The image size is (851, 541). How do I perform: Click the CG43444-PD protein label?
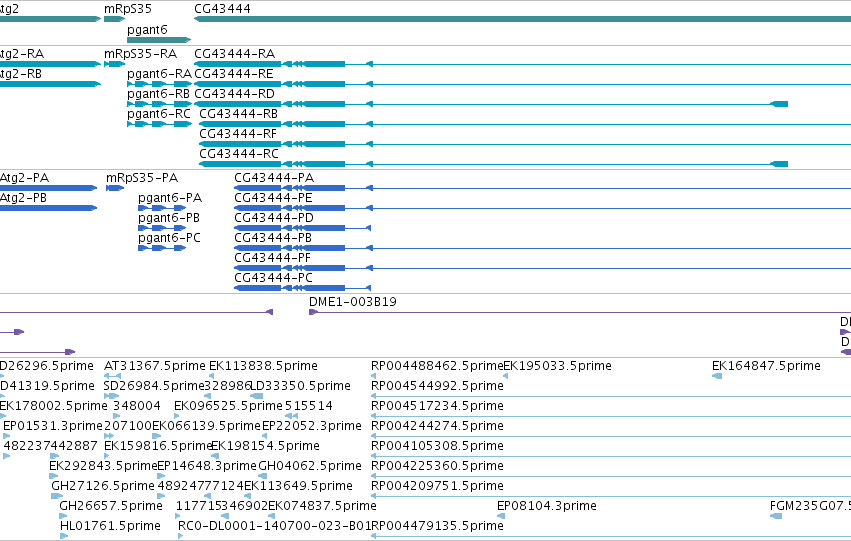coord(274,218)
